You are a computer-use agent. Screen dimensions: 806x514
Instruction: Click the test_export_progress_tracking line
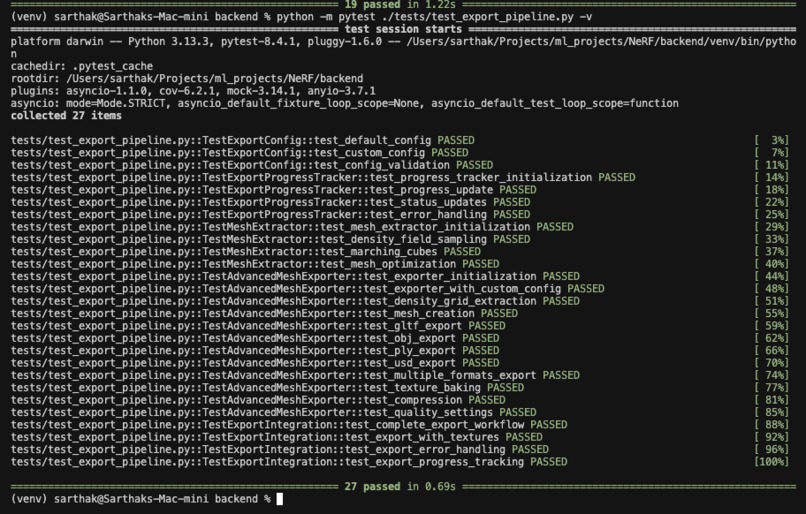click(x=289, y=461)
